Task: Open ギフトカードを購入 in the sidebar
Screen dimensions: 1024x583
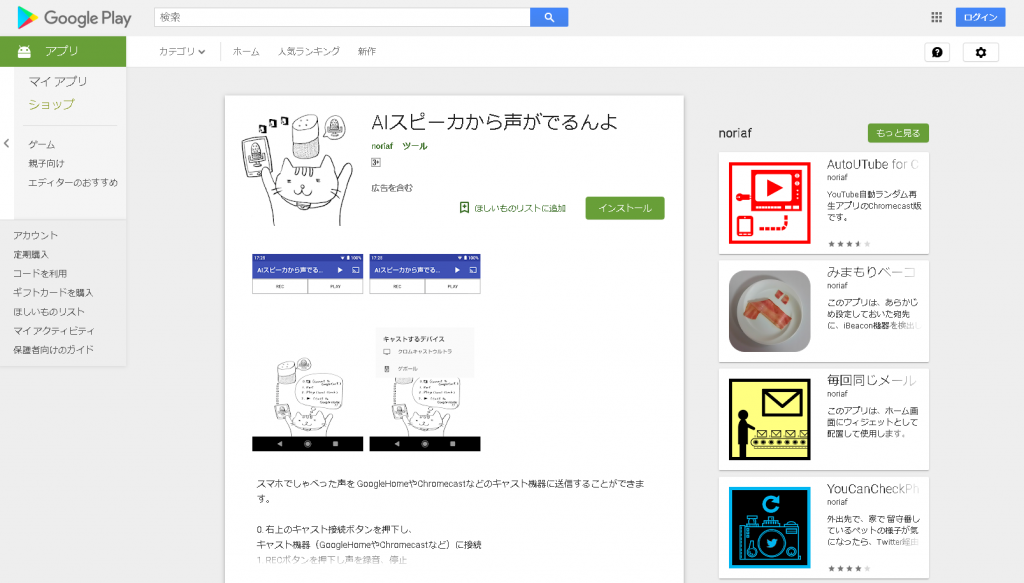Action: point(53,292)
